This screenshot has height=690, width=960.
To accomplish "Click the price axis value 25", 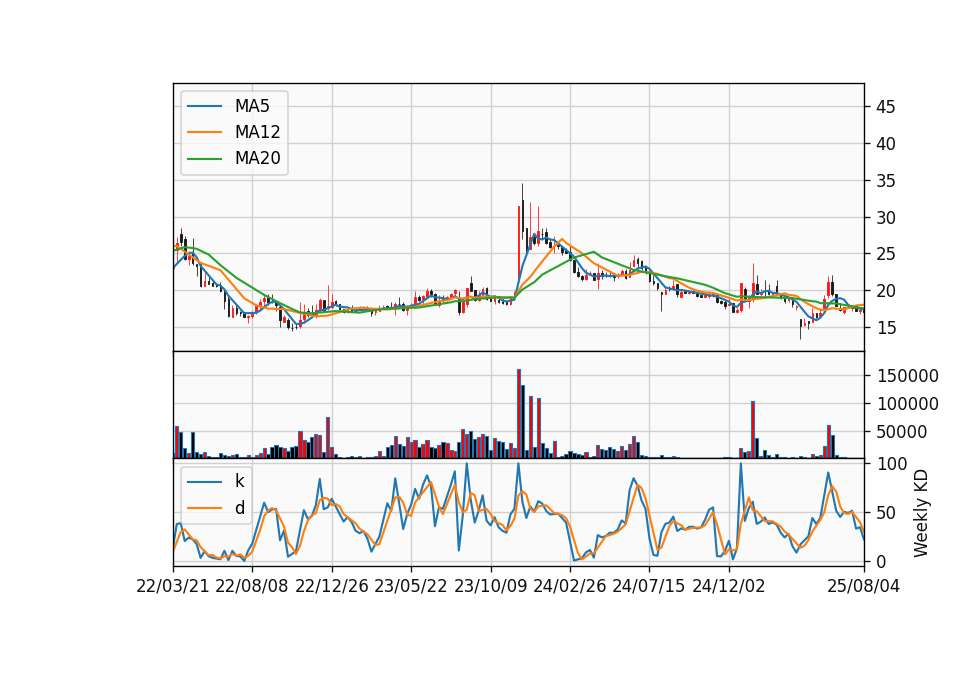I will pyautogui.click(x=886, y=255).
